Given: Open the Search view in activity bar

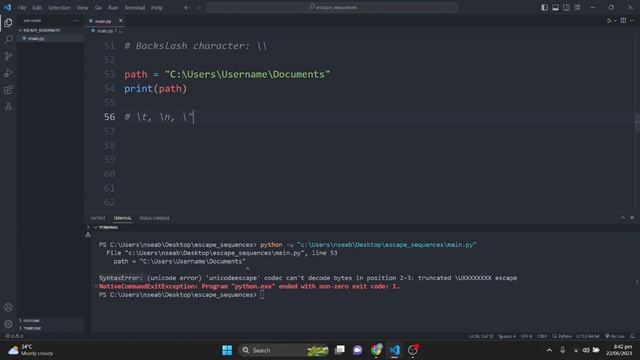Looking at the screenshot, I should pos(8,40).
